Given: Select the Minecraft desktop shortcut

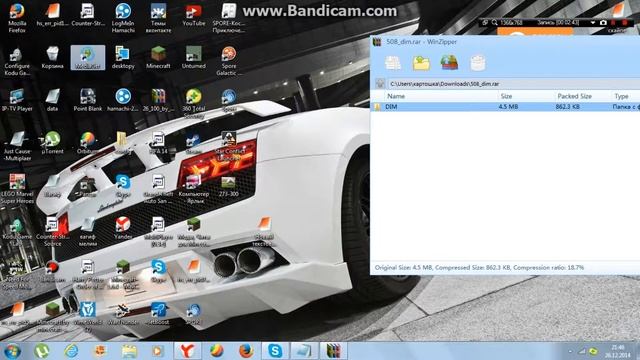Looking at the screenshot, I should 158,58.
